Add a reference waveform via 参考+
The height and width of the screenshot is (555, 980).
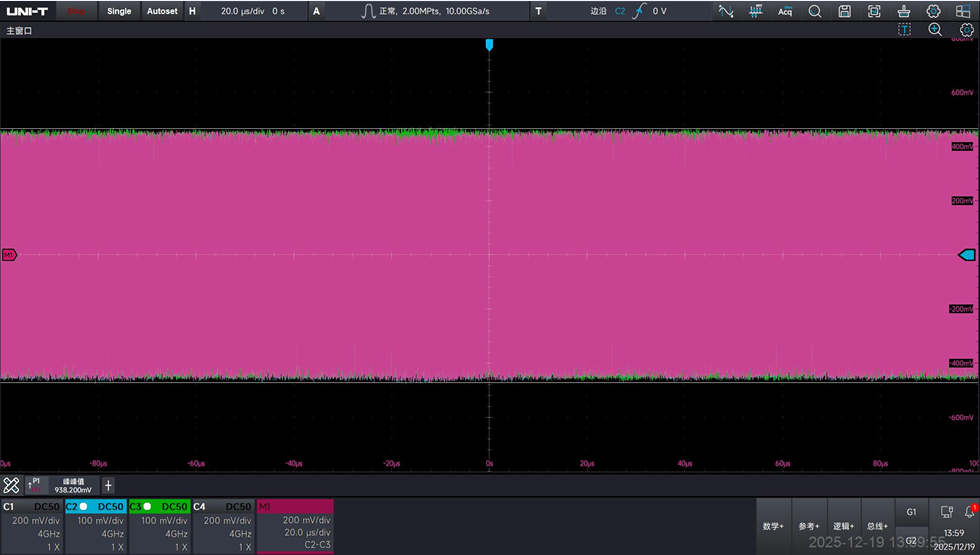pyautogui.click(x=809, y=526)
